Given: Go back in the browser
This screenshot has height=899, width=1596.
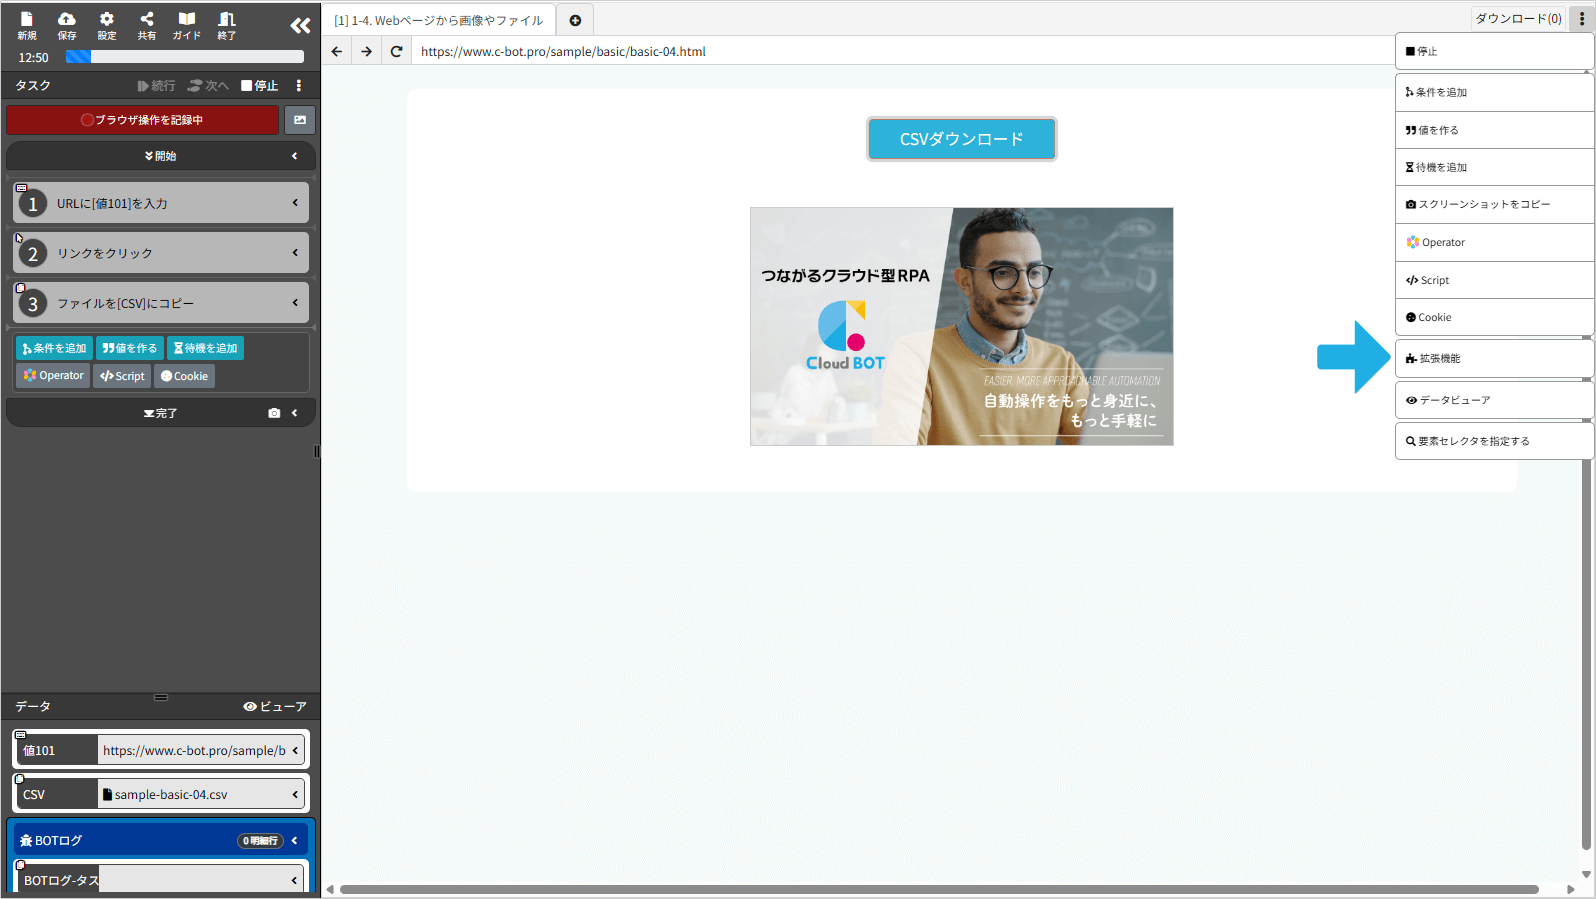Looking at the screenshot, I should 337,51.
